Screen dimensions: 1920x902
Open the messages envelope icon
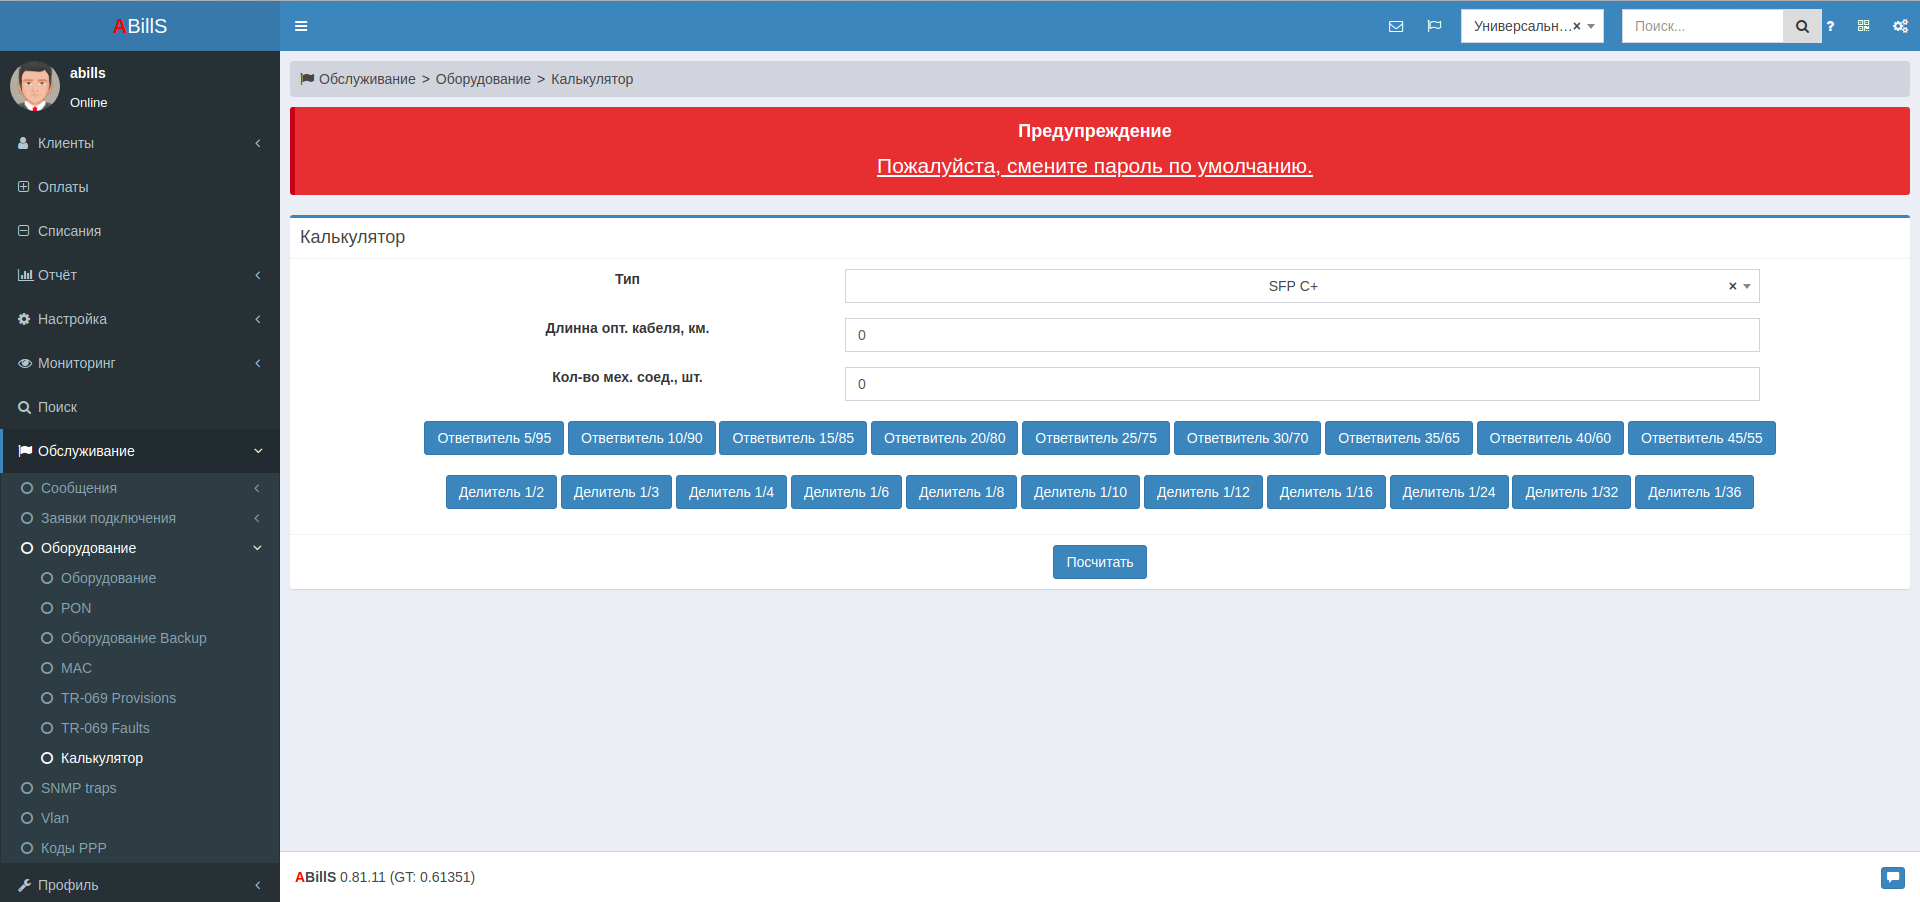[1396, 26]
